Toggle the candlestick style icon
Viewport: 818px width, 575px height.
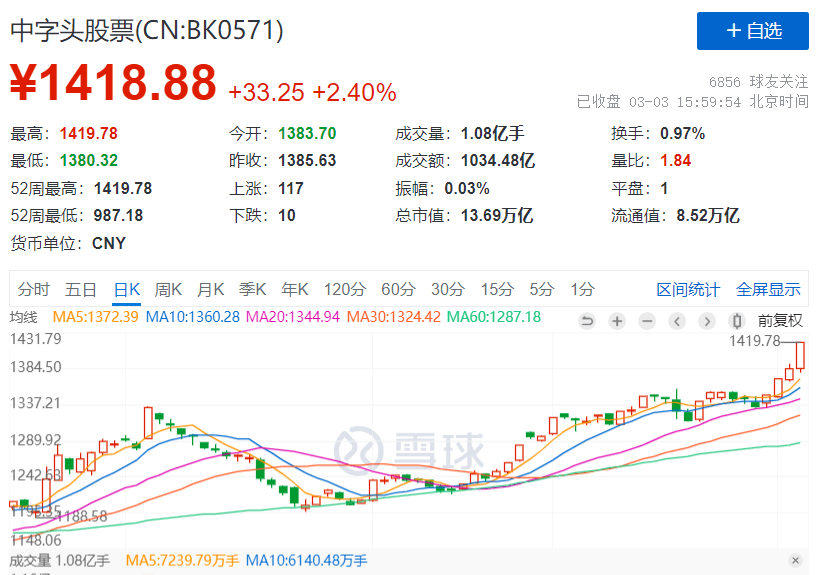[737, 321]
